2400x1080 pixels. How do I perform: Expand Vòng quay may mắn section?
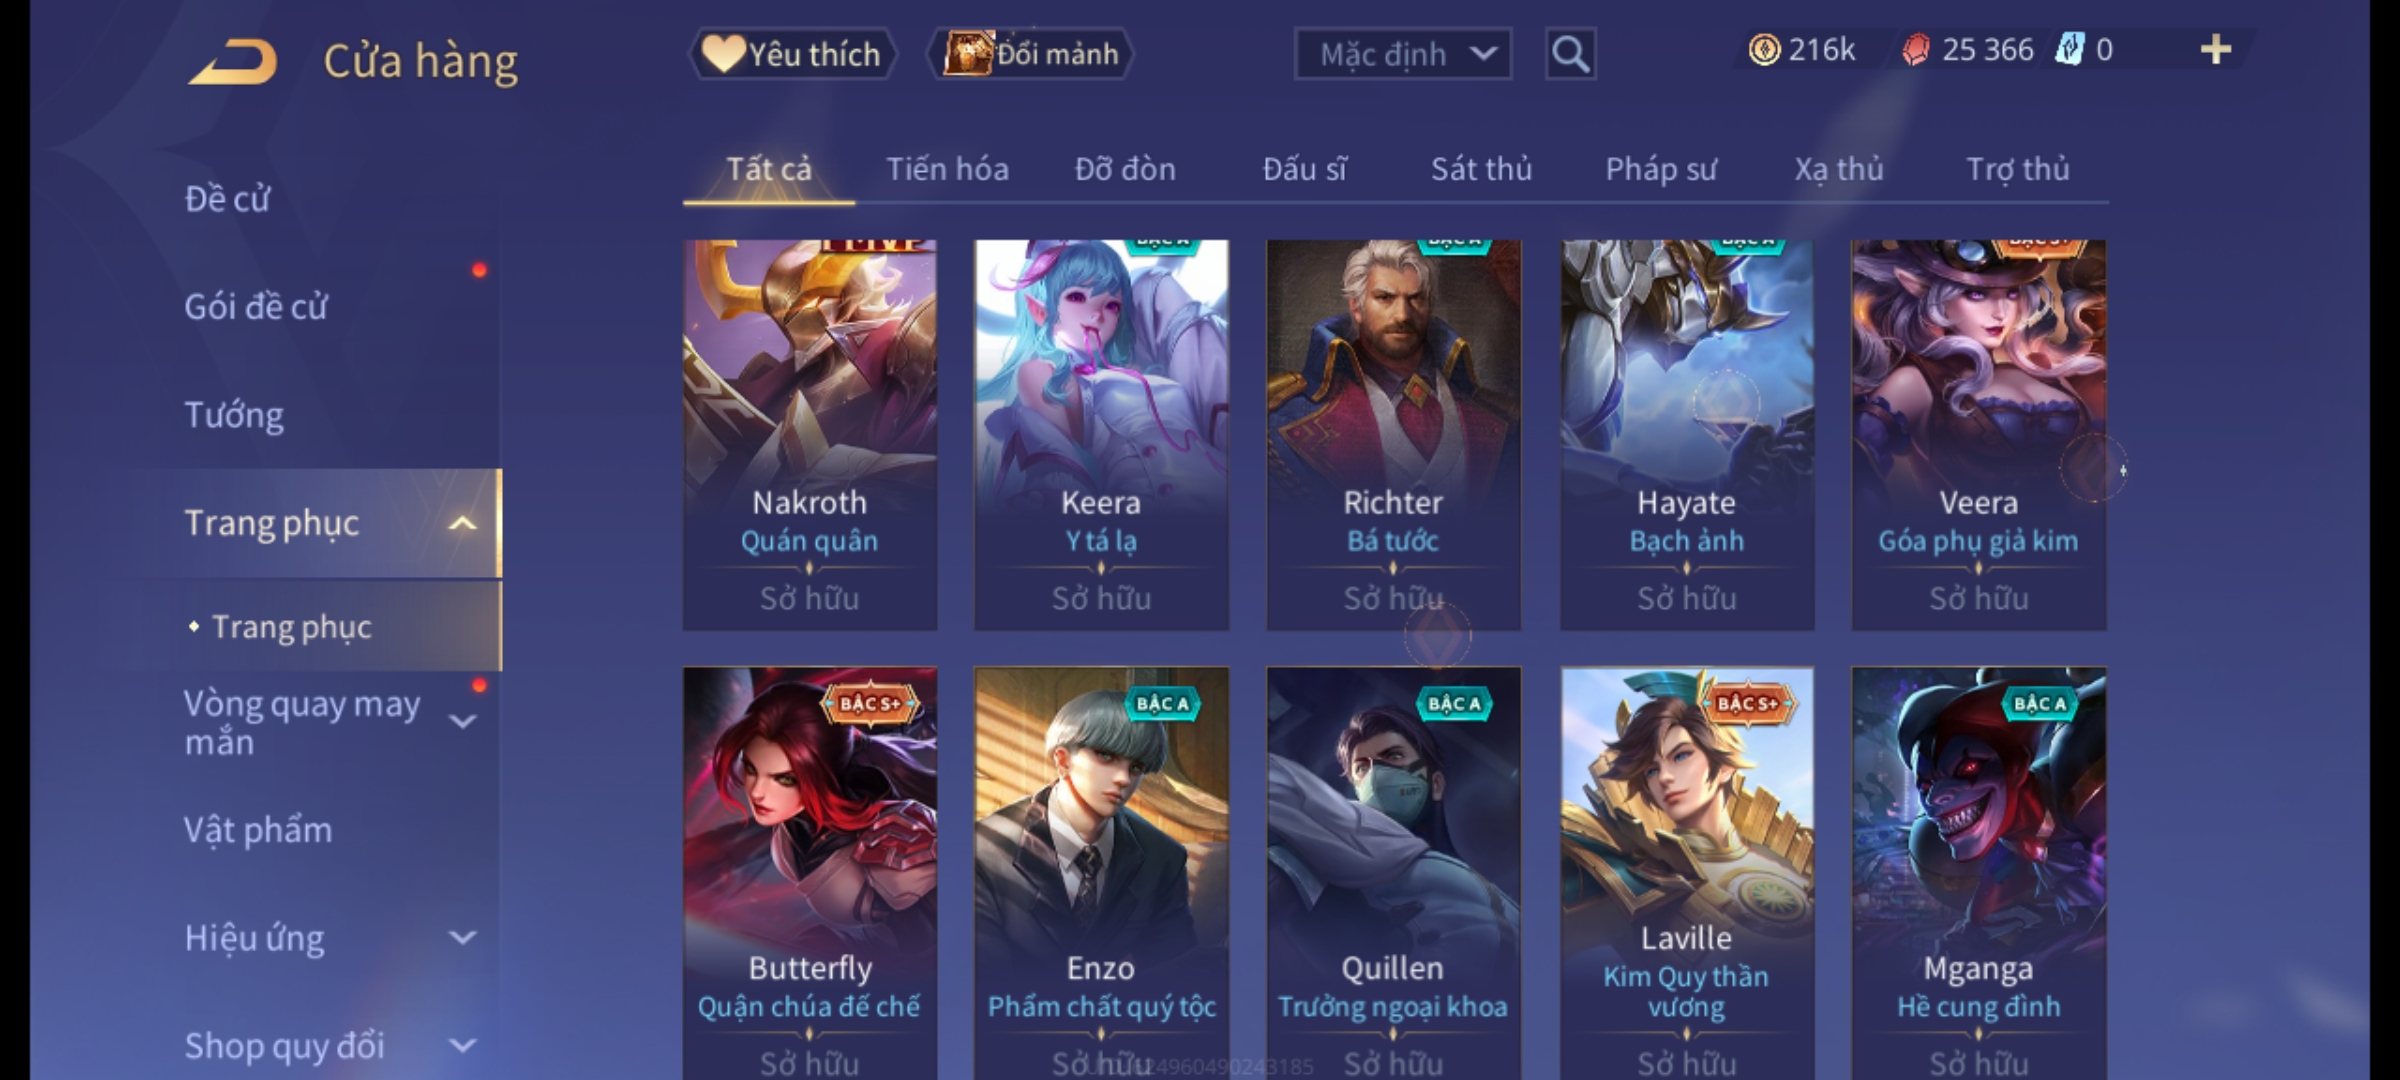[462, 721]
